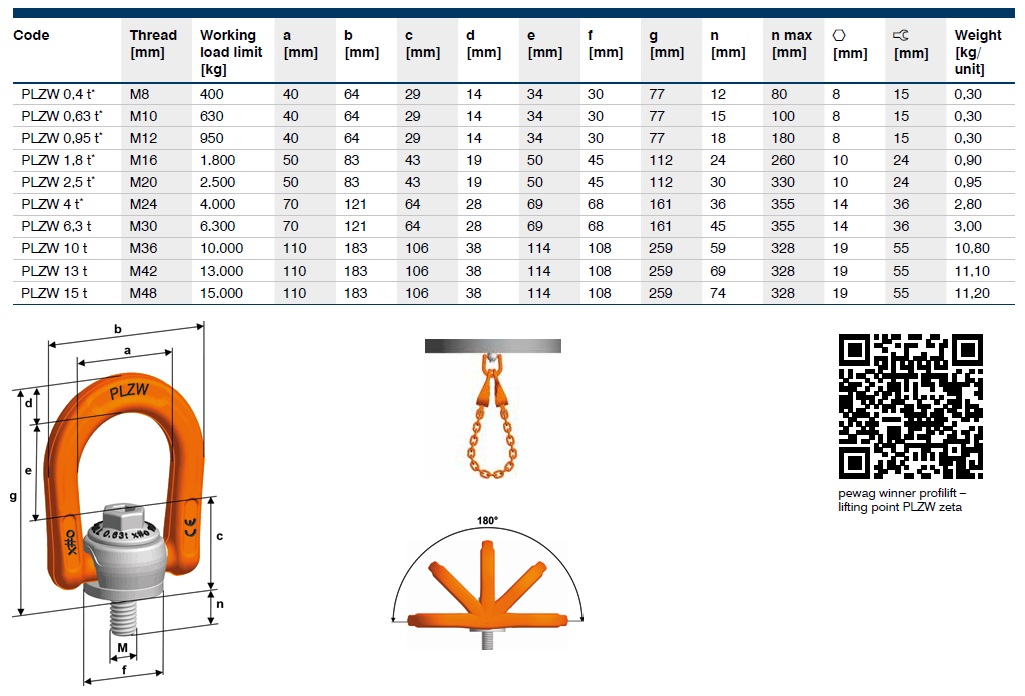This screenshot has height=696, width=1025.
Task: Click the n max value '100'
Action: coord(783,116)
